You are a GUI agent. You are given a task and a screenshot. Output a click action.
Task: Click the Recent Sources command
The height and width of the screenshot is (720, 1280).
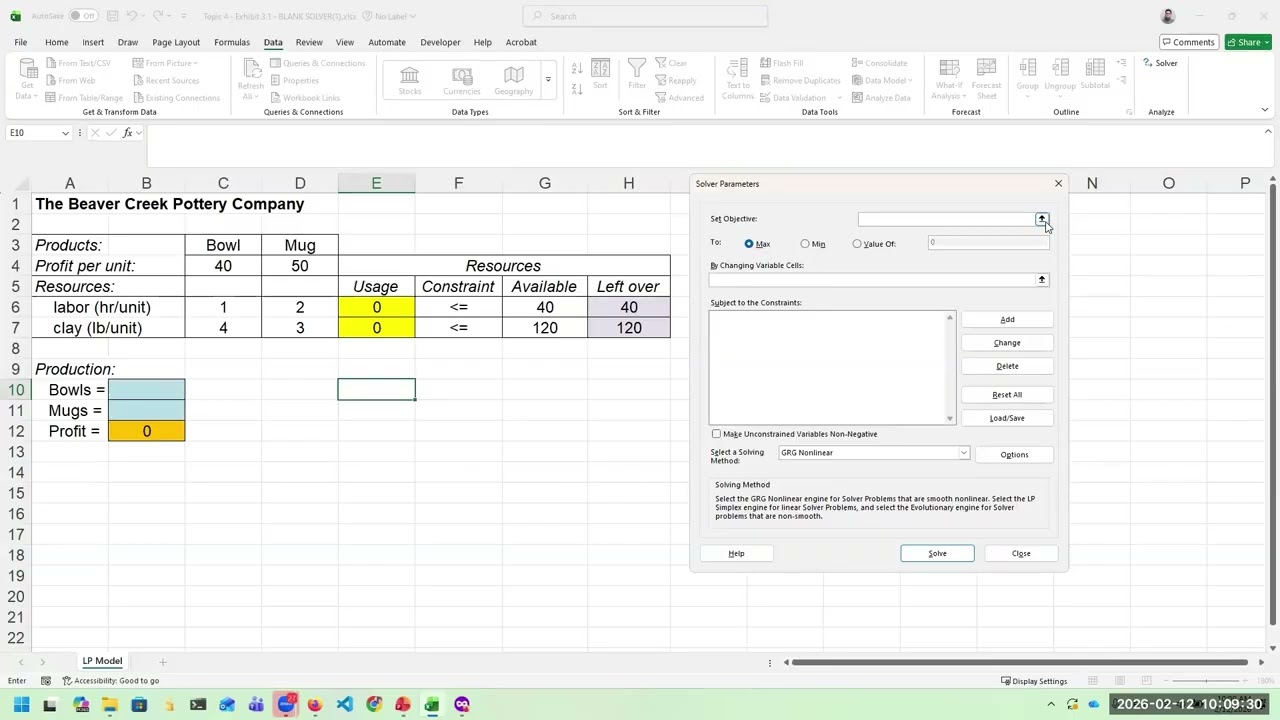click(165, 80)
